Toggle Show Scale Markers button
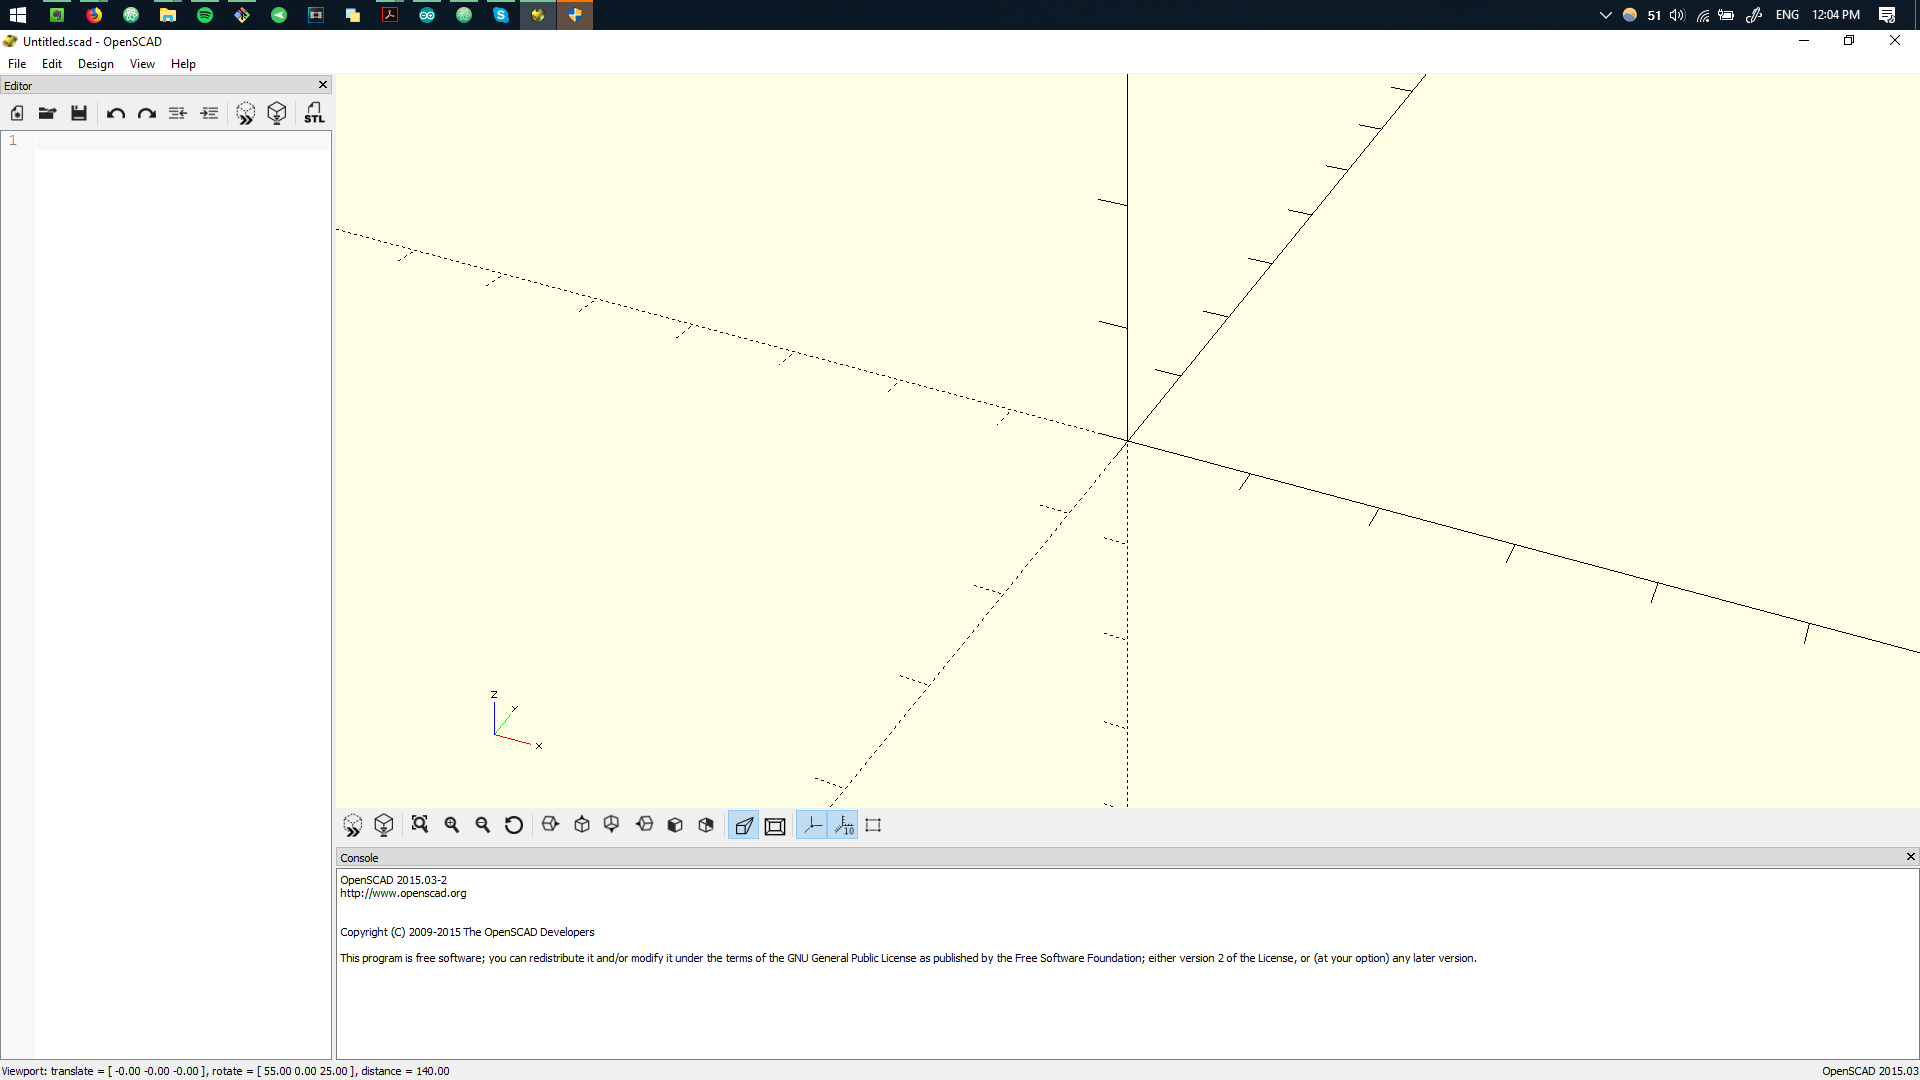1920x1080 pixels. click(x=844, y=825)
